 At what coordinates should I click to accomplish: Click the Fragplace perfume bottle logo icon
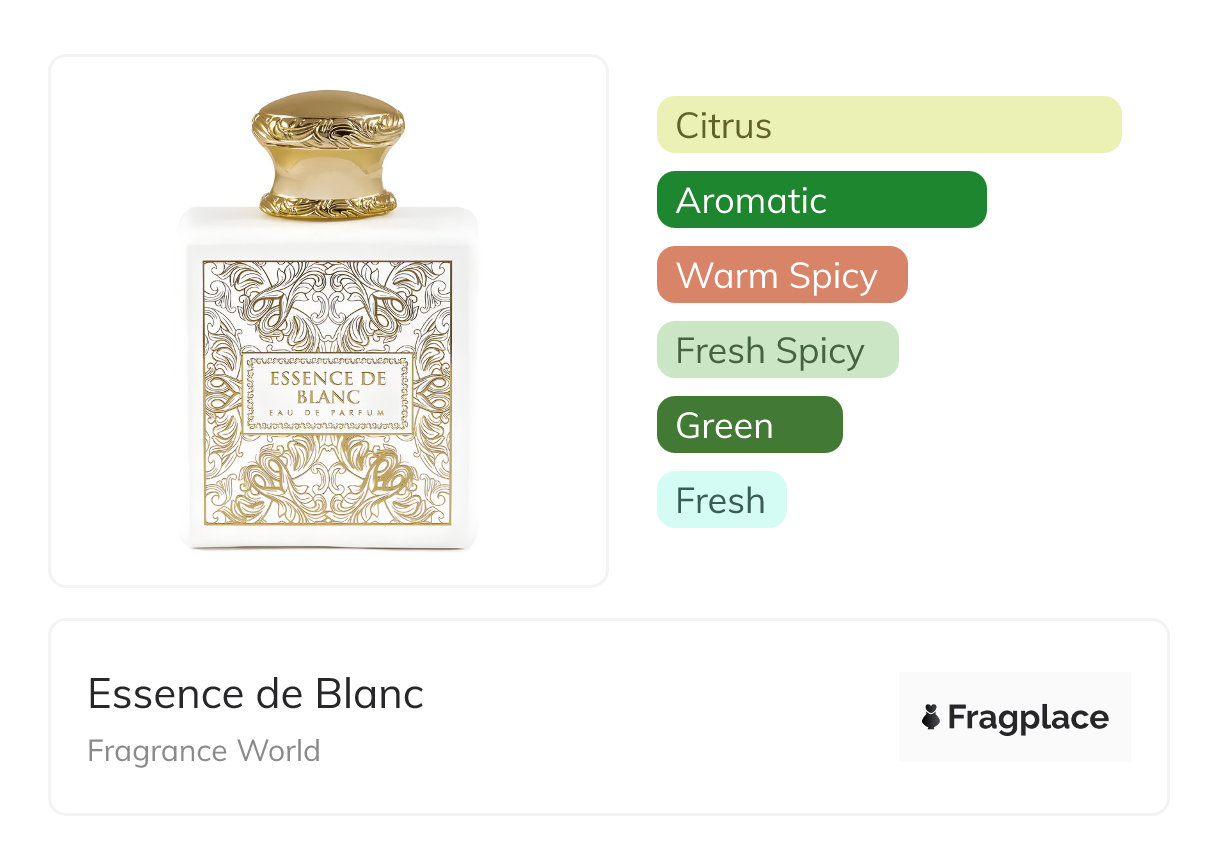pyautogui.click(x=931, y=717)
